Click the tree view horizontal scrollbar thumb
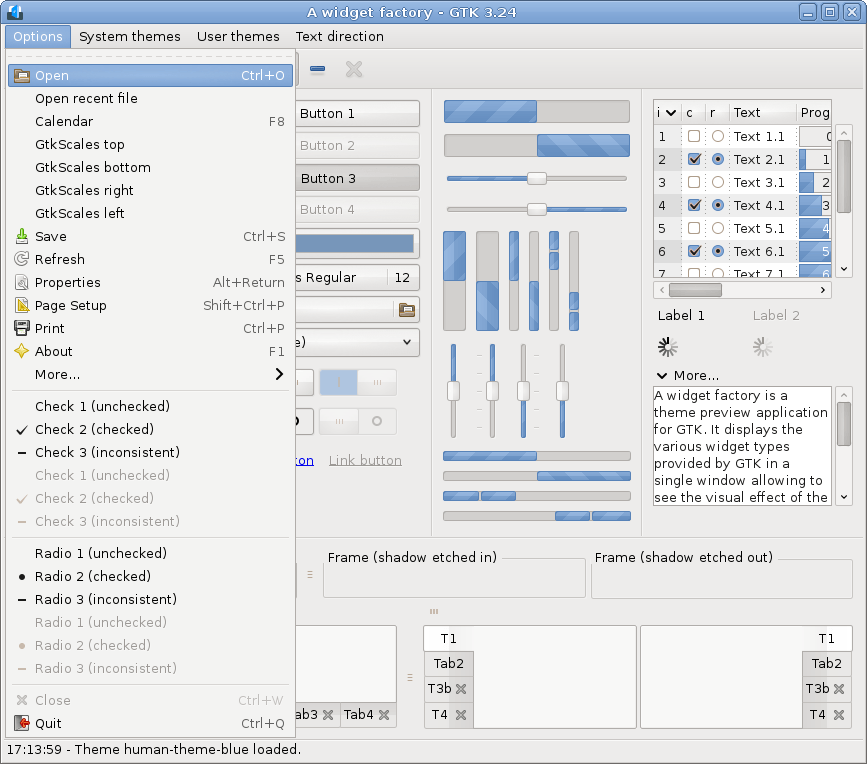The image size is (867, 764). click(695, 290)
